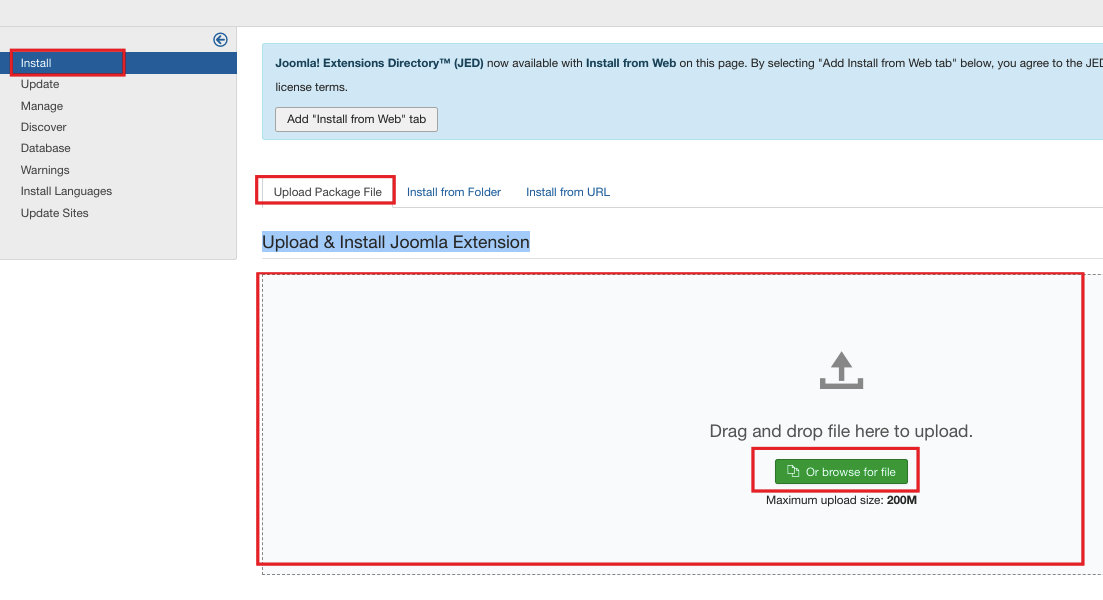Open the Install sidebar item
This screenshot has width=1103, height=600.
coord(36,63)
